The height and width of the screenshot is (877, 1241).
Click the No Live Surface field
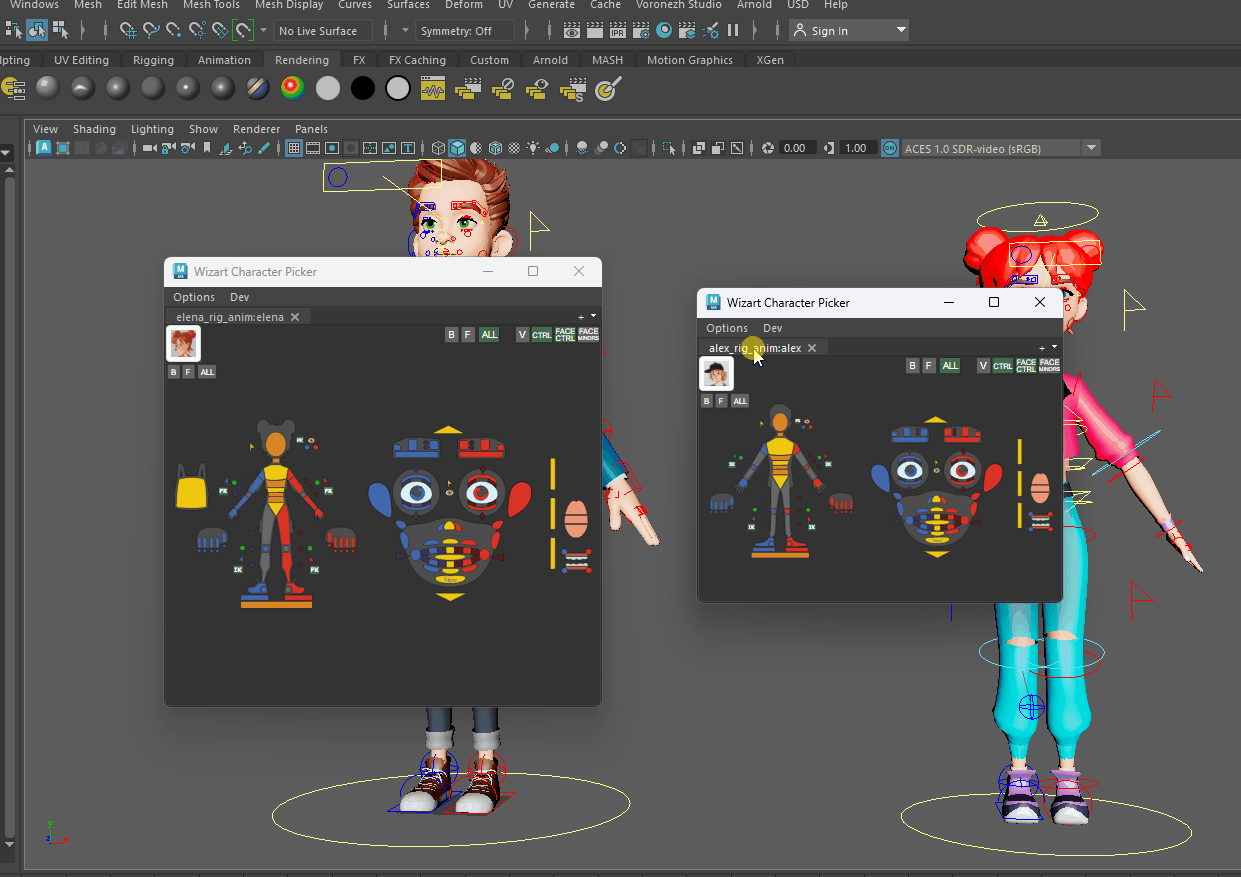pyautogui.click(x=323, y=31)
